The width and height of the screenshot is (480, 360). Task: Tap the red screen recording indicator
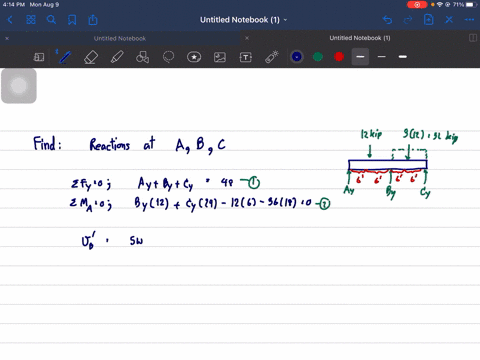pyautogui.click(x=417, y=5)
